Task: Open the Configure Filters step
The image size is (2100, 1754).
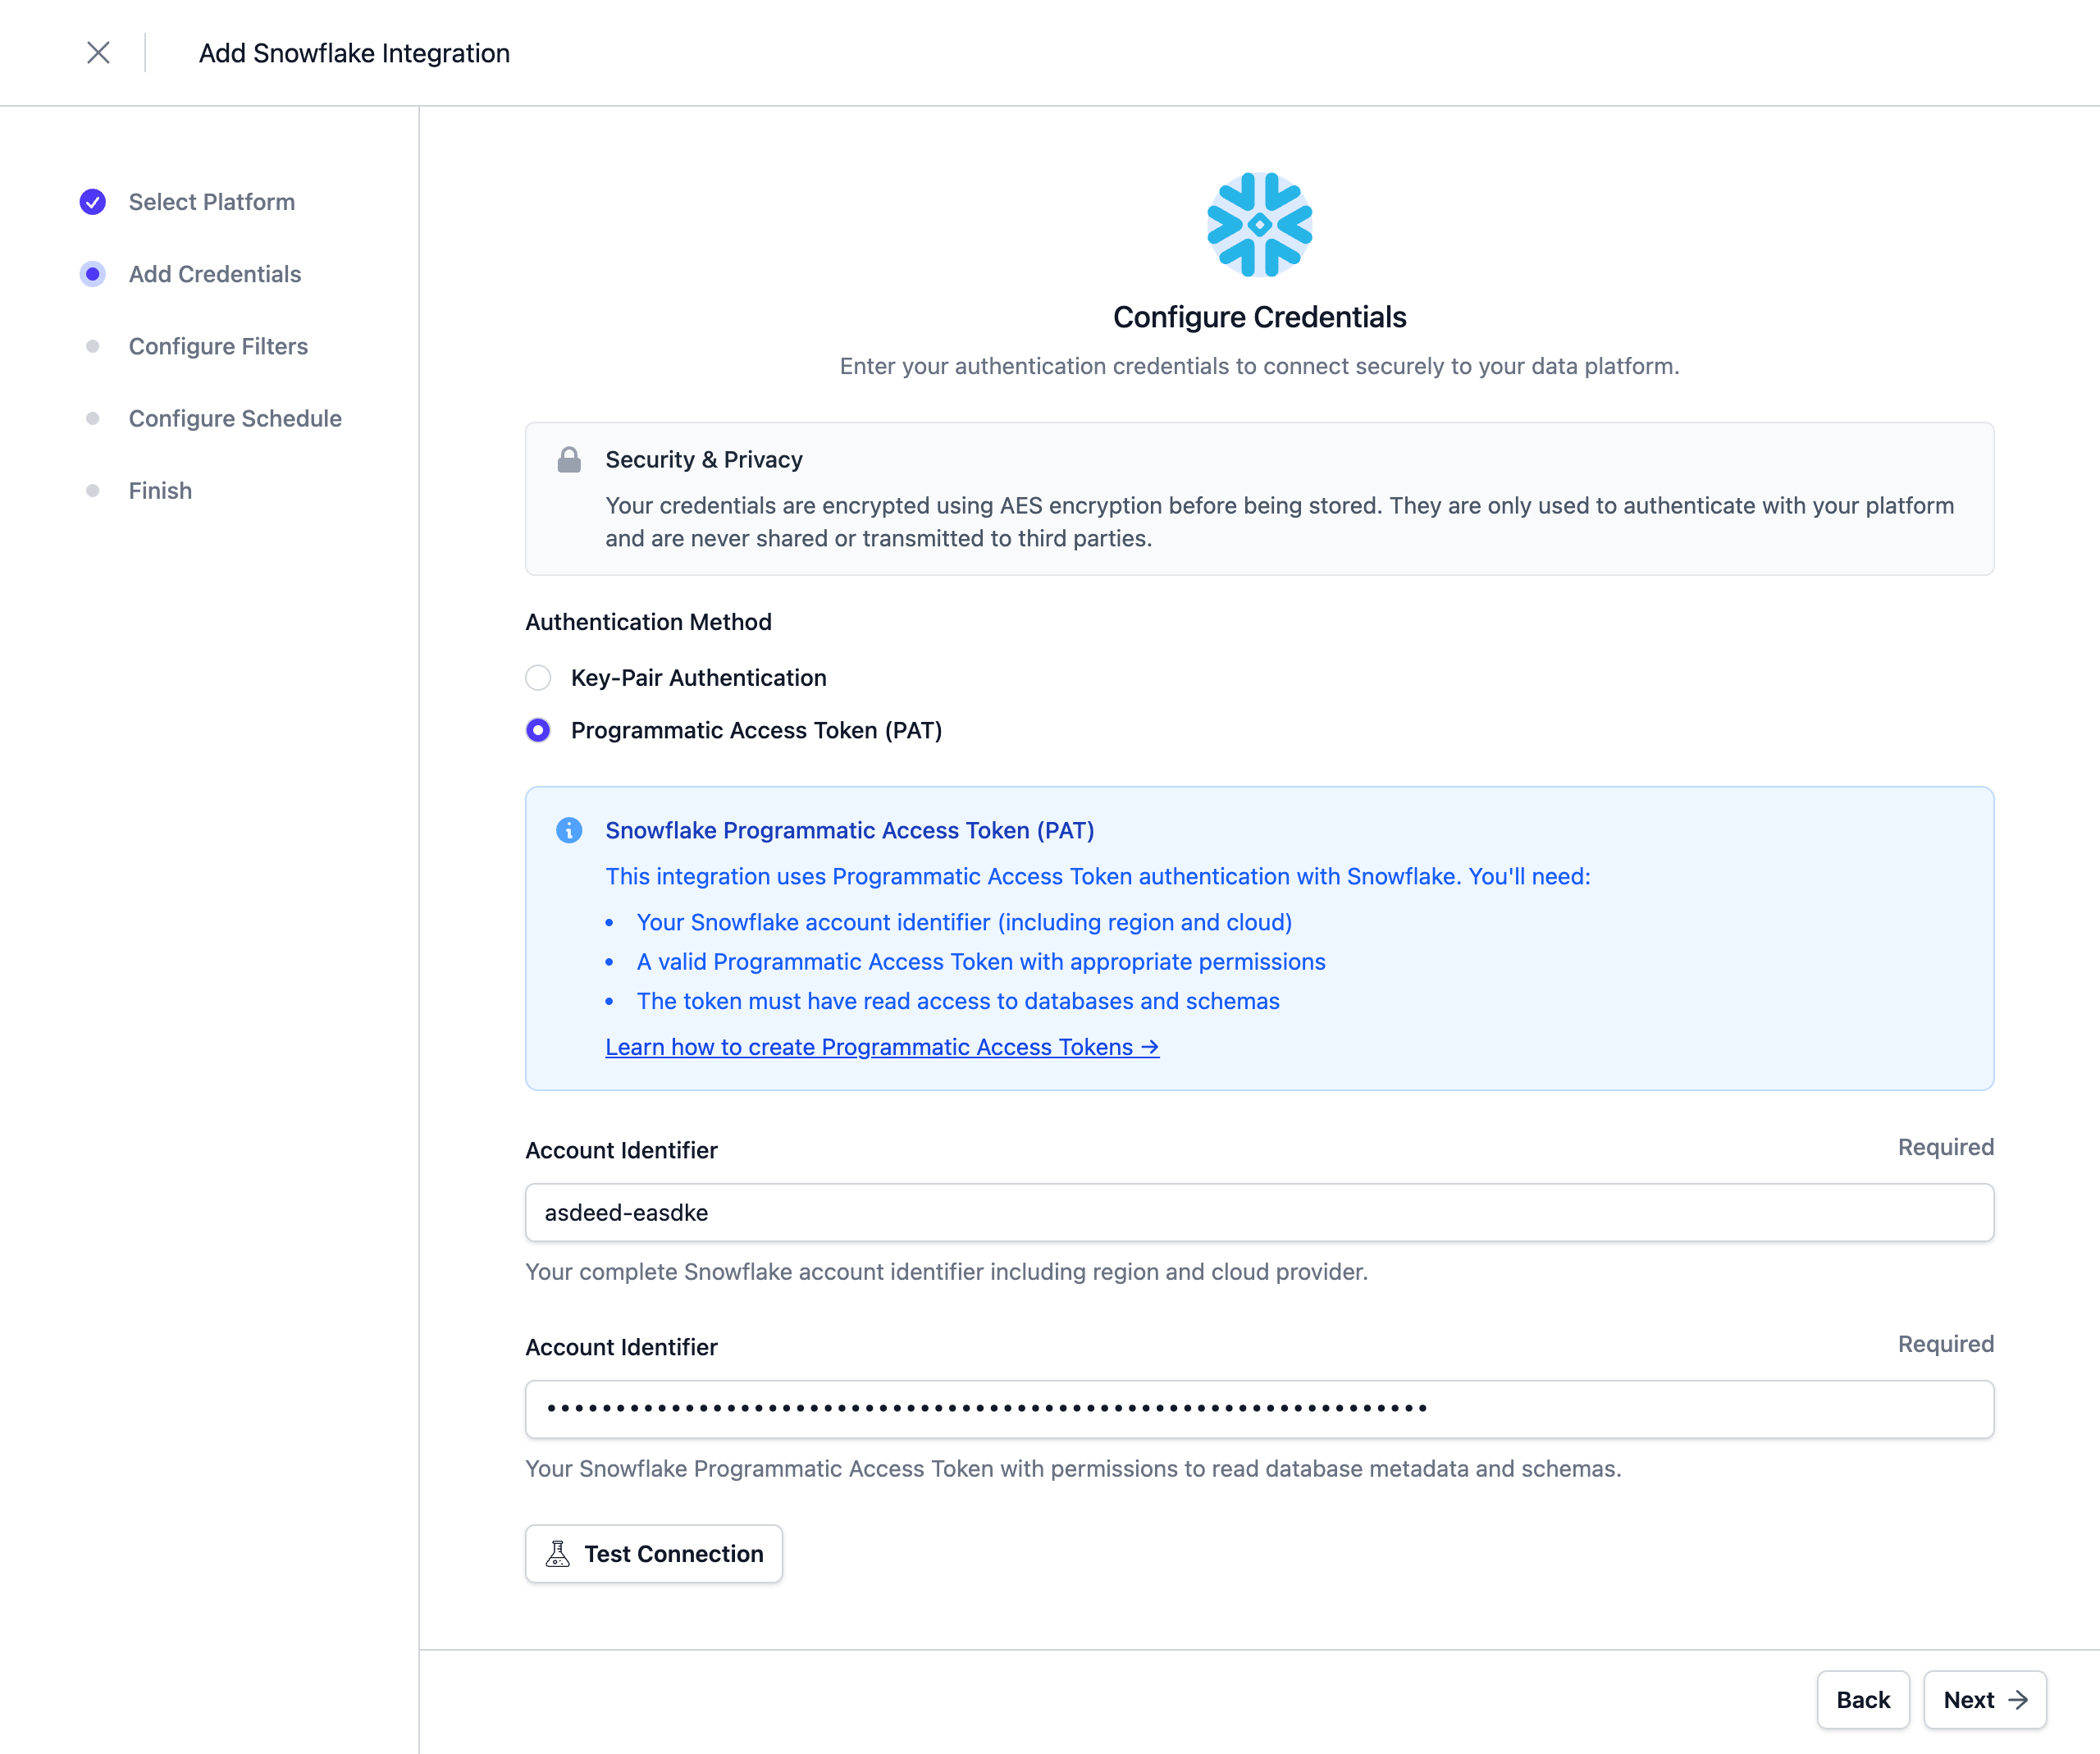Action: coord(218,346)
